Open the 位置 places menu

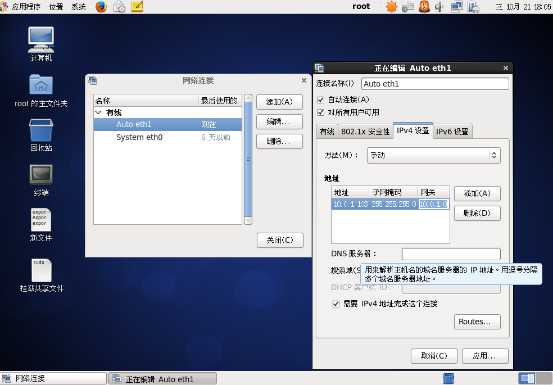click(56, 6)
